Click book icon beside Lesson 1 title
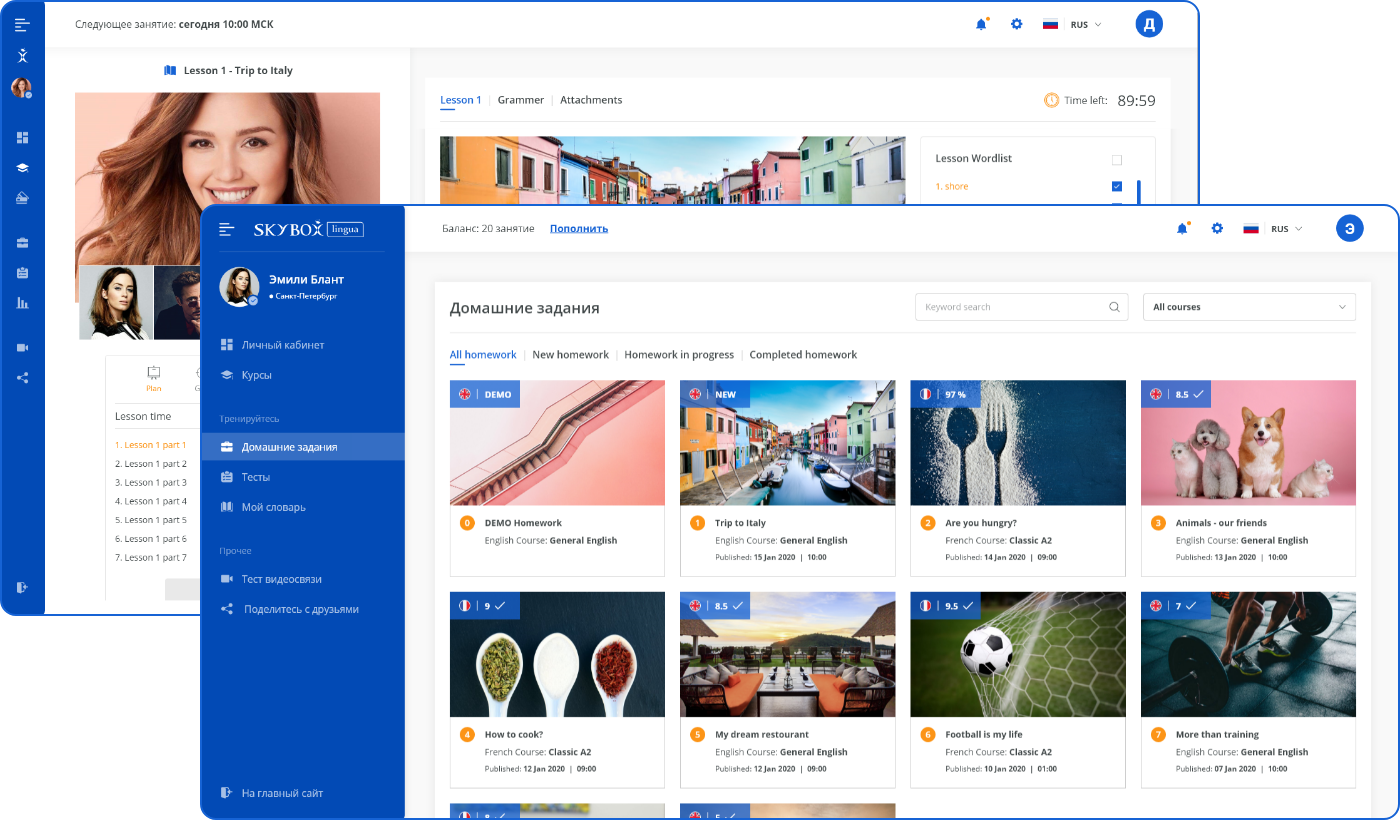This screenshot has height=820, width=1400. [170, 71]
